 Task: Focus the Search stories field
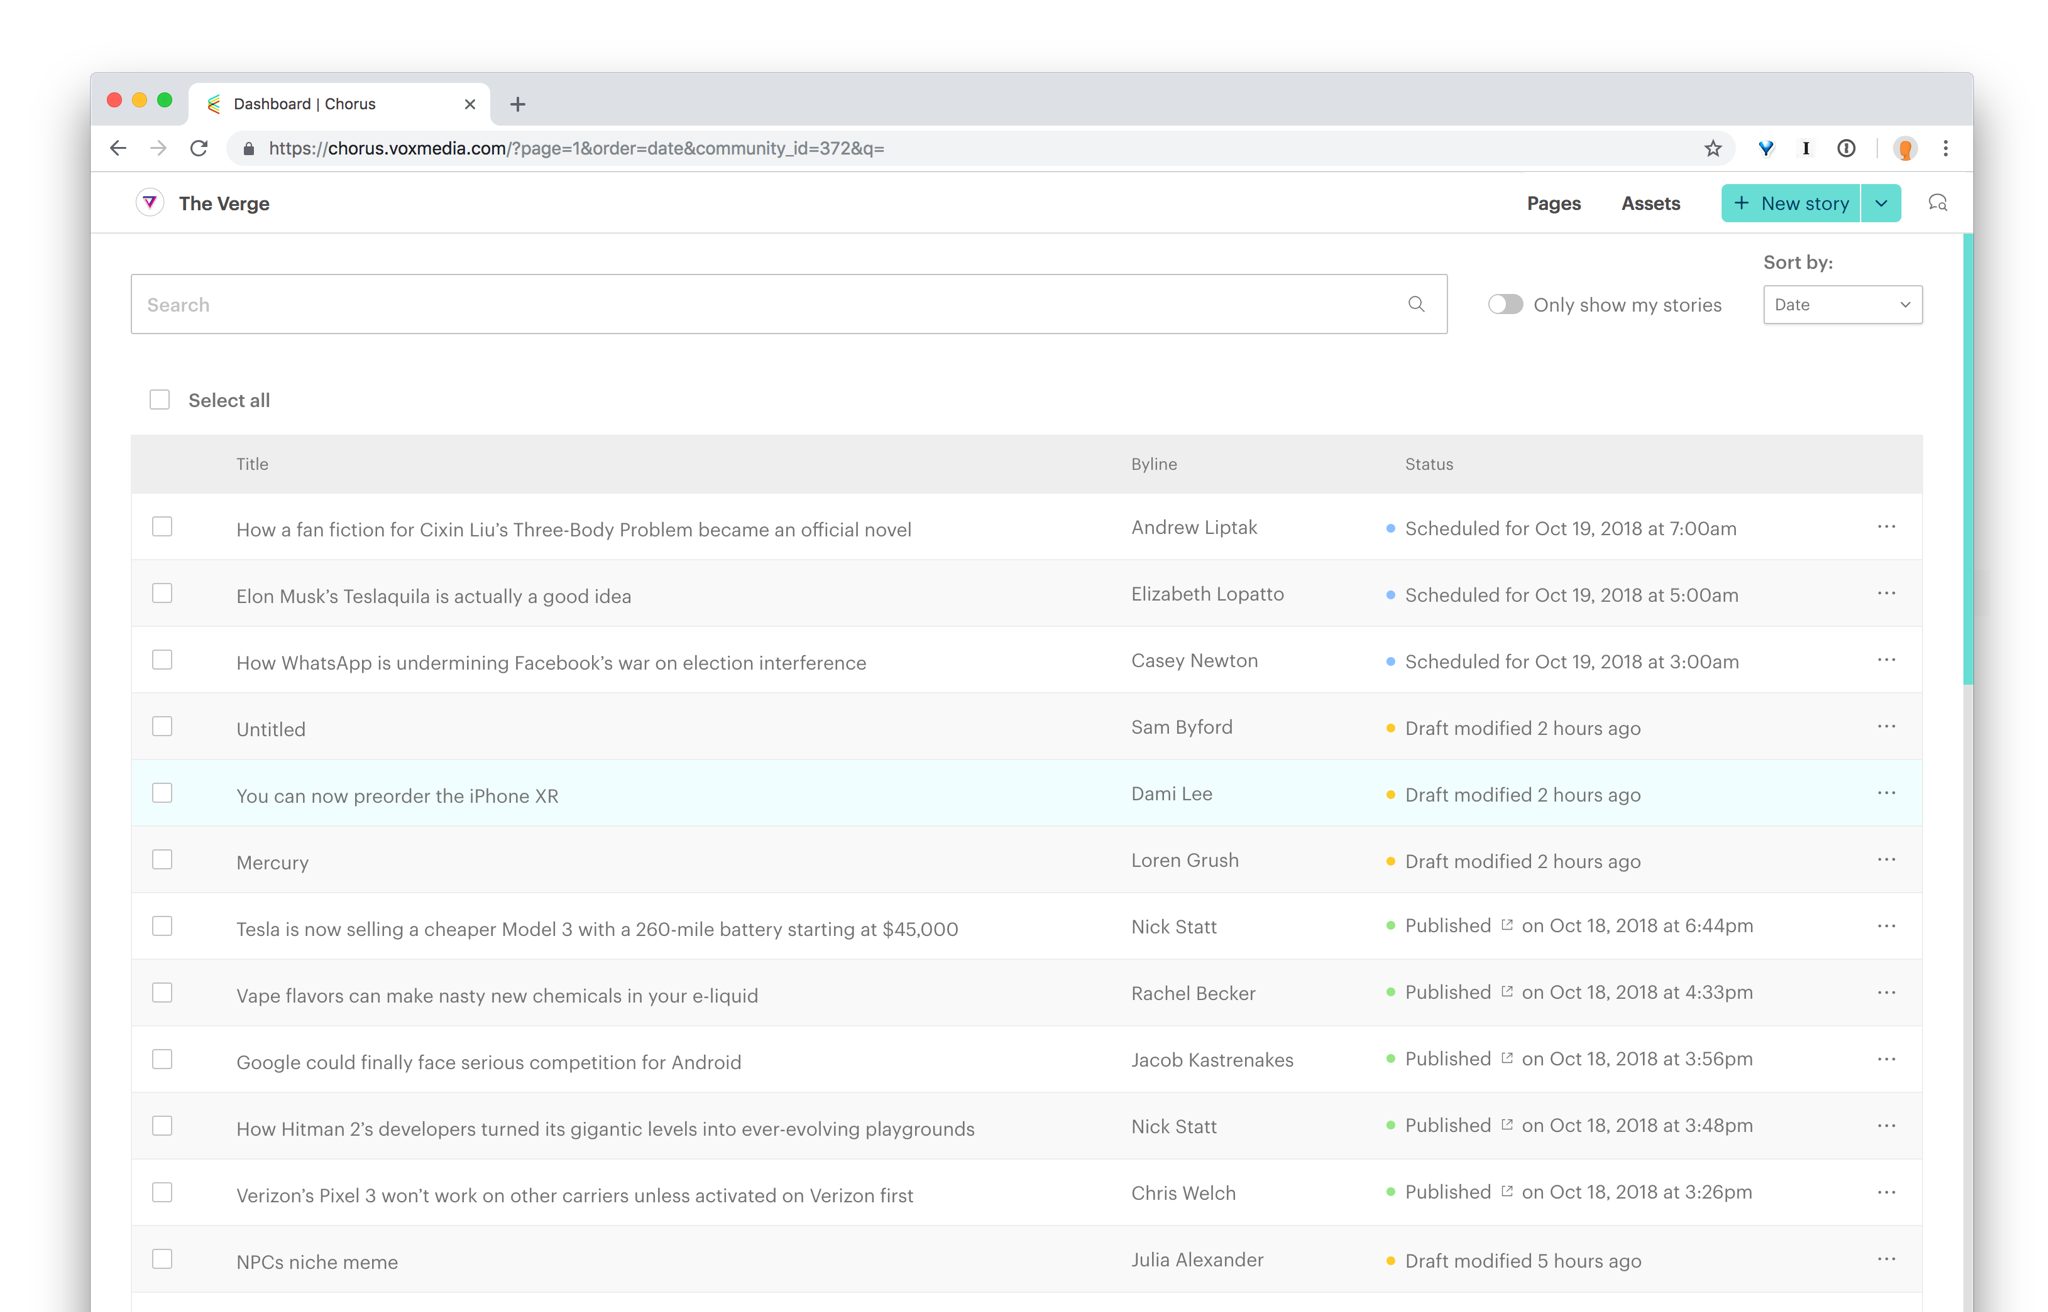tap(788, 304)
